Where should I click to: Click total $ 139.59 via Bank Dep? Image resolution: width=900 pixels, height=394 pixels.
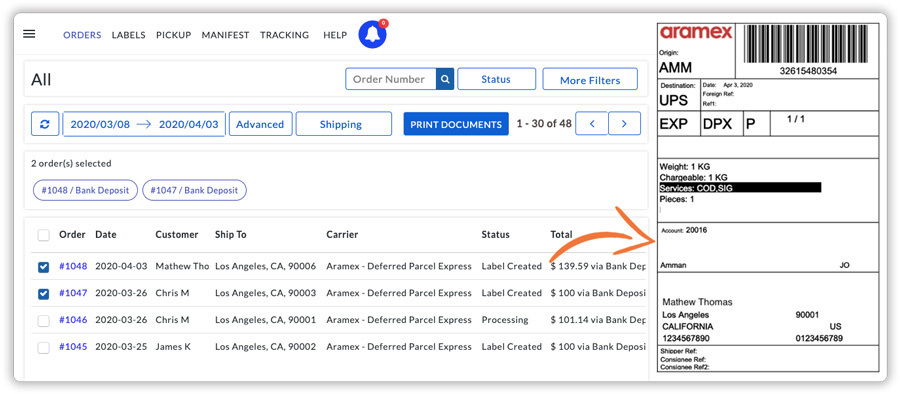[x=598, y=266]
